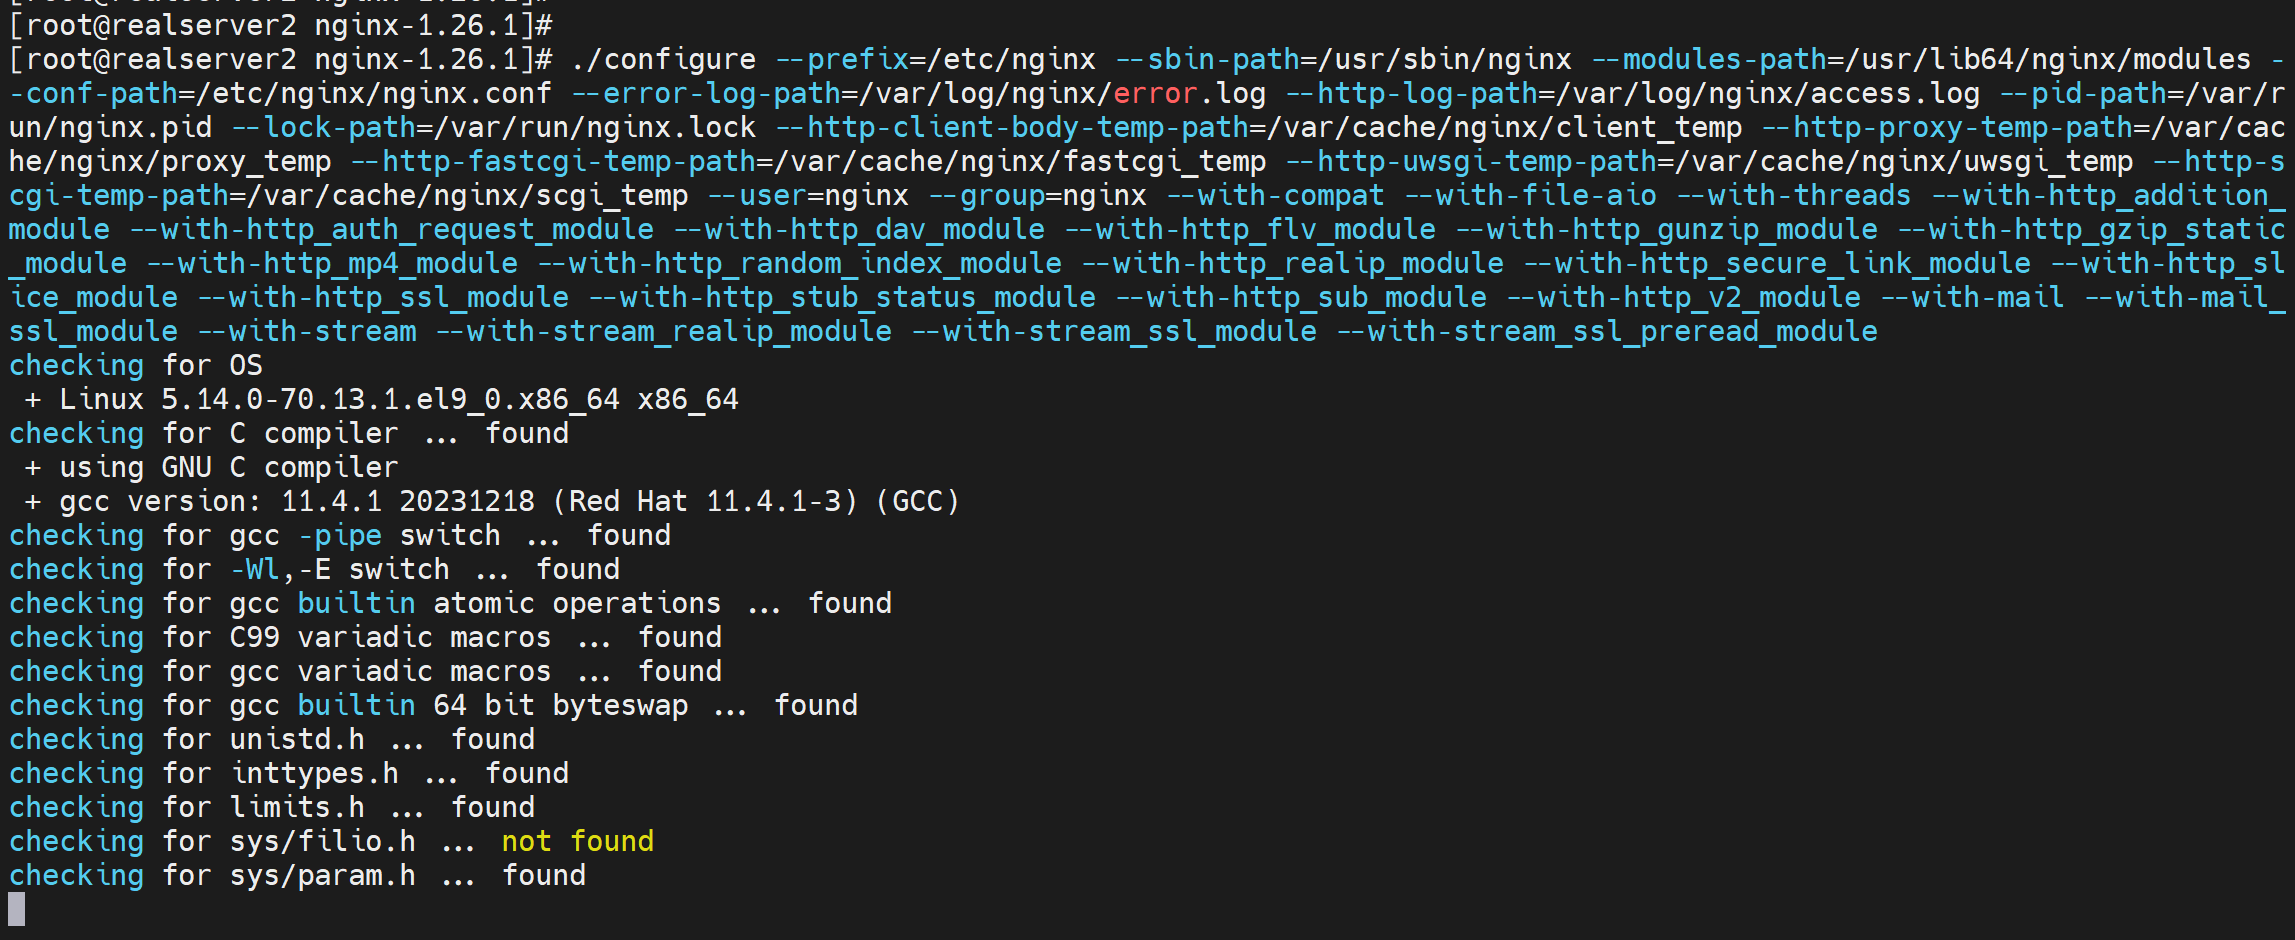Click the "--with-http_v2_module" flag
Image resolution: width=2295 pixels, height=940 pixels.
[x=1683, y=298]
